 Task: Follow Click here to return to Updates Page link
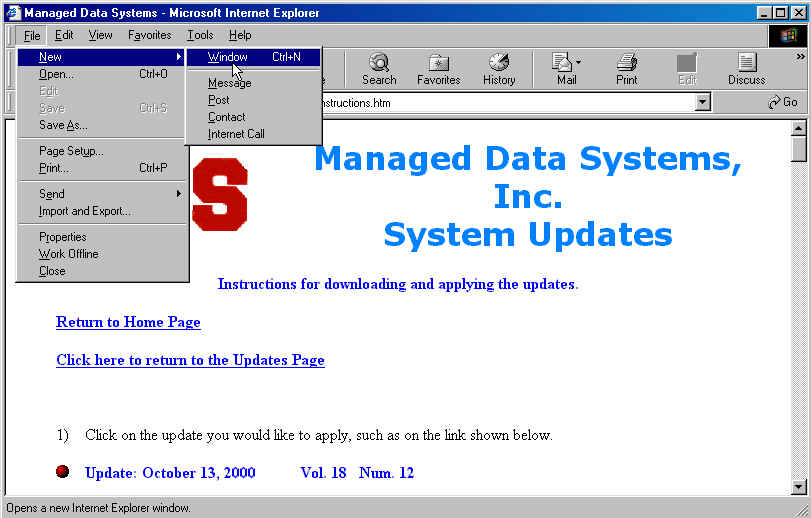pos(190,360)
